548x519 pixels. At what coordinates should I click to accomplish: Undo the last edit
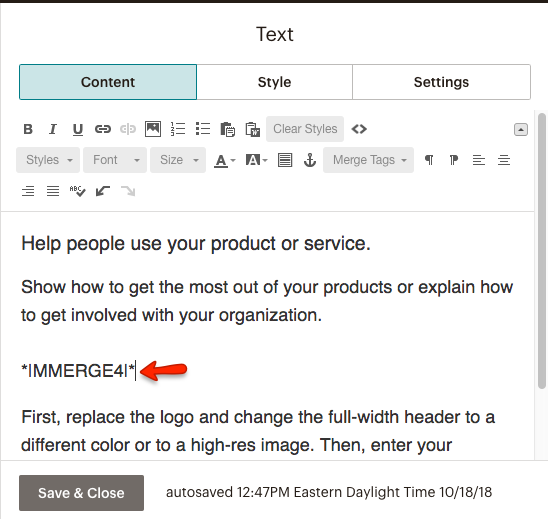(103, 191)
